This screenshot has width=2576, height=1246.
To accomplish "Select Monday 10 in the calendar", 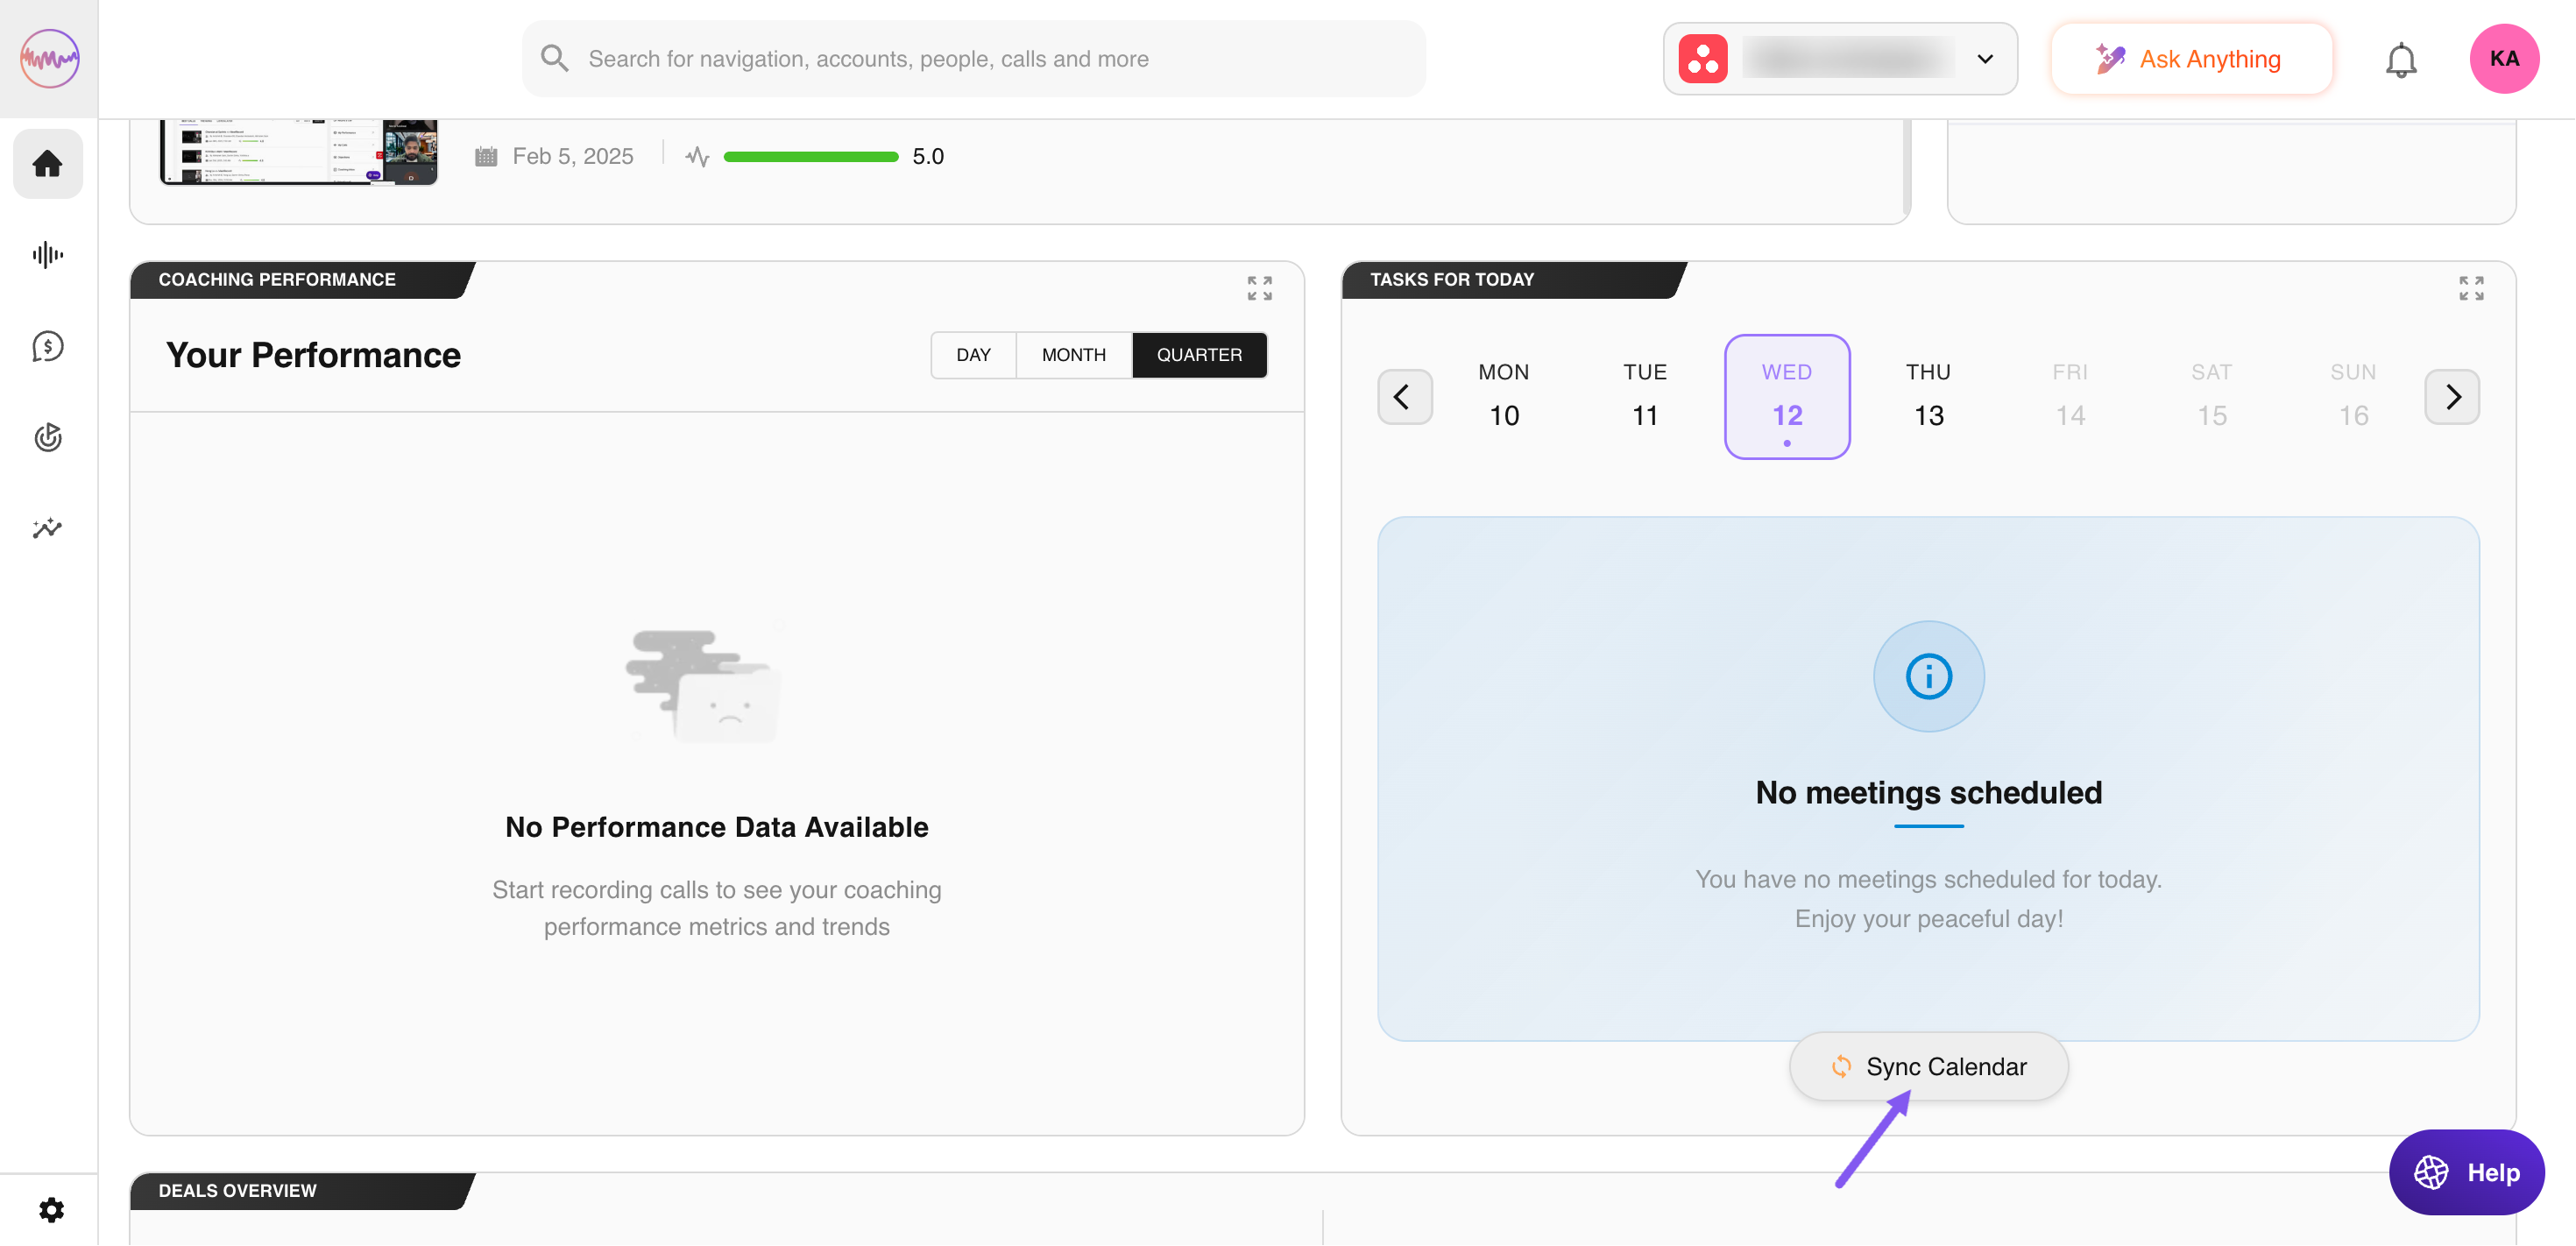I will (1503, 396).
